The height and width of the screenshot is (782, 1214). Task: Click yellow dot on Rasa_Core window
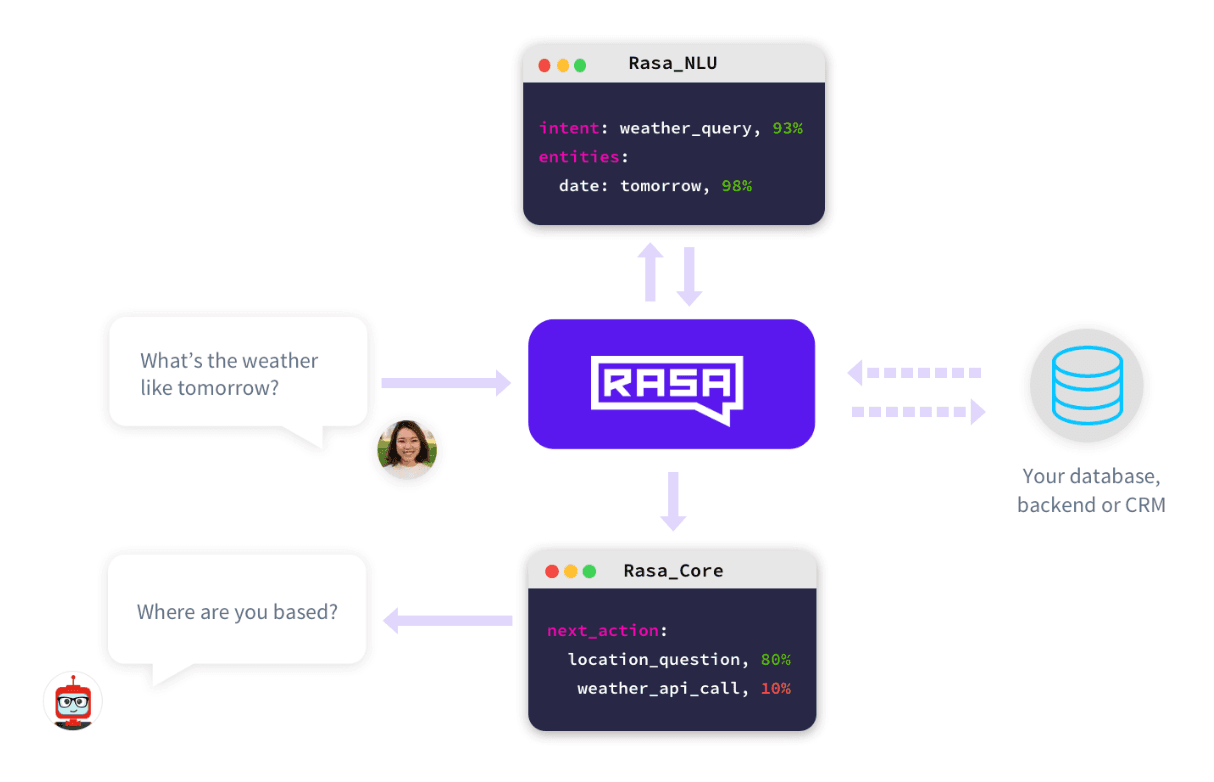coord(571,571)
